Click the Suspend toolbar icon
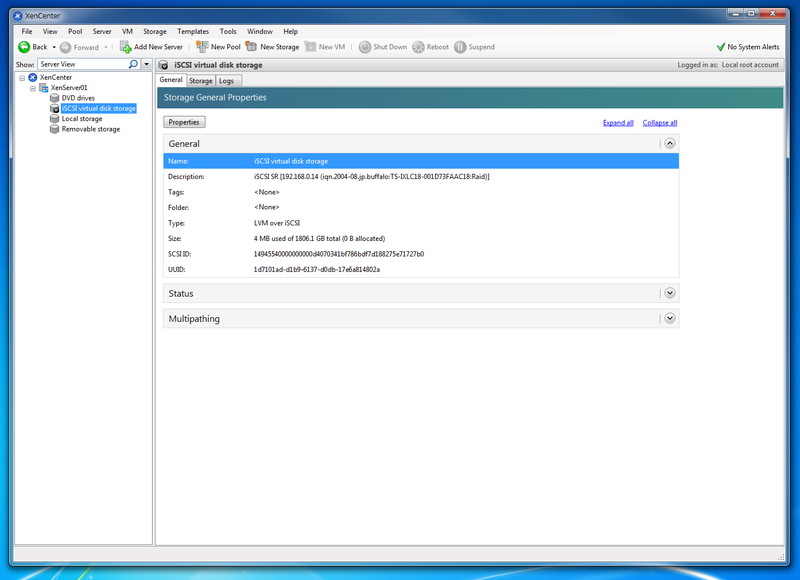Image resolution: width=800 pixels, height=580 pixels. 460,47
